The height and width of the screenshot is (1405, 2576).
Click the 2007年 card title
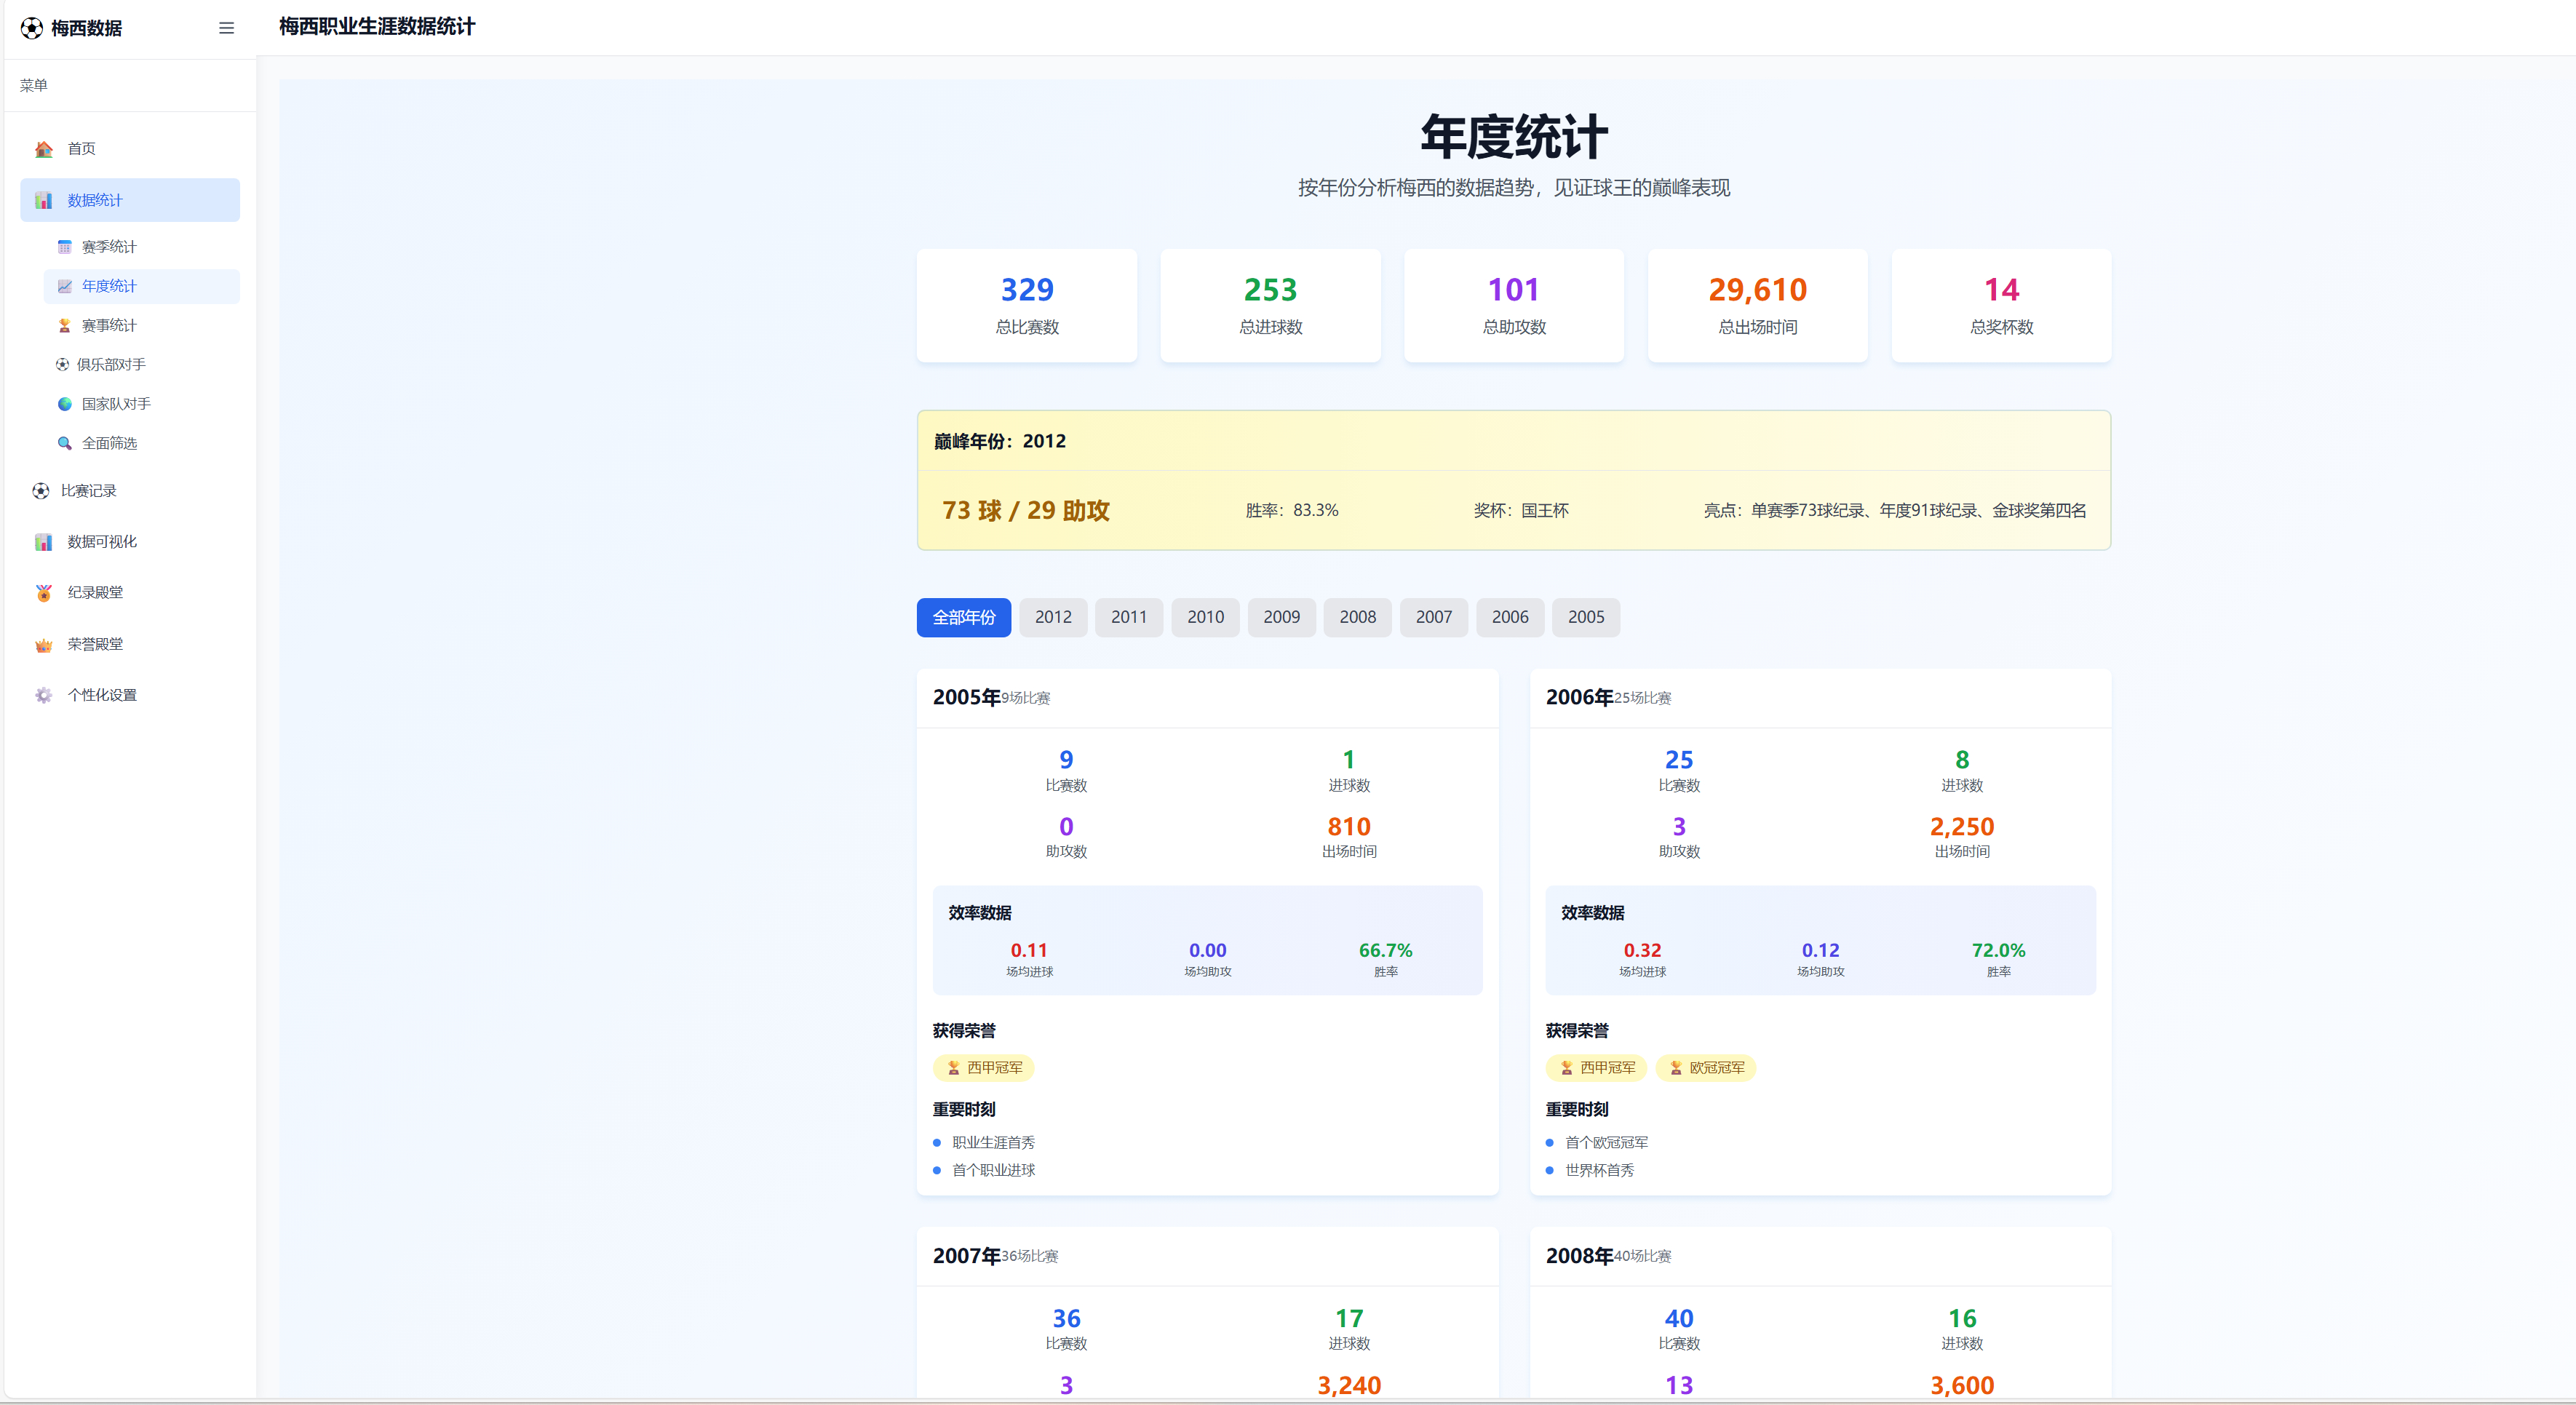point(967,1257)
